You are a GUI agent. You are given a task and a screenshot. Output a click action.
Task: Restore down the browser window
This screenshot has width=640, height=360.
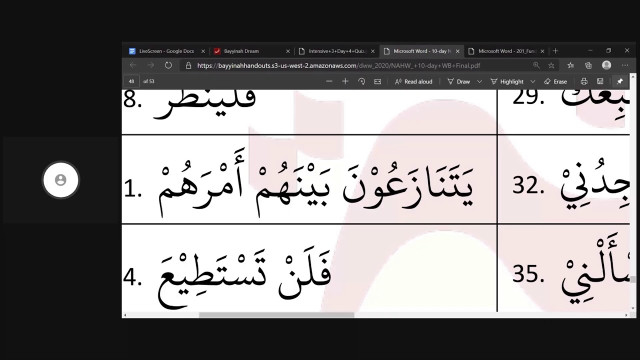609,51
